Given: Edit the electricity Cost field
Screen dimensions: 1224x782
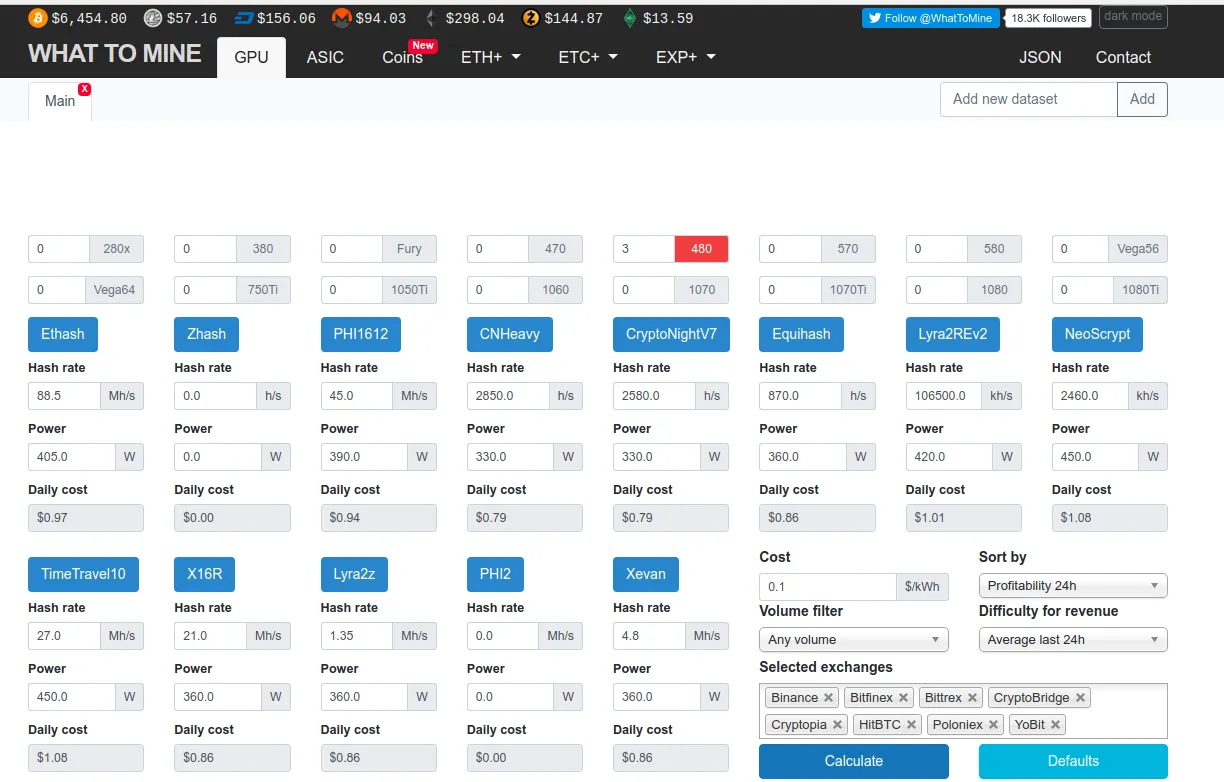Looking at the screenshot, I should click(828, 586).
